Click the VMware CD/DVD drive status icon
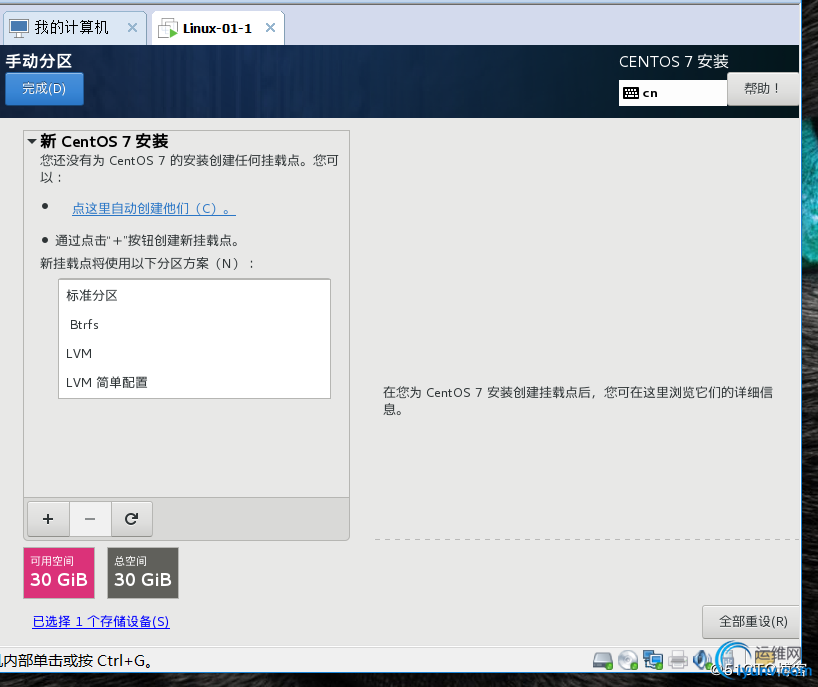 (628, 660)
